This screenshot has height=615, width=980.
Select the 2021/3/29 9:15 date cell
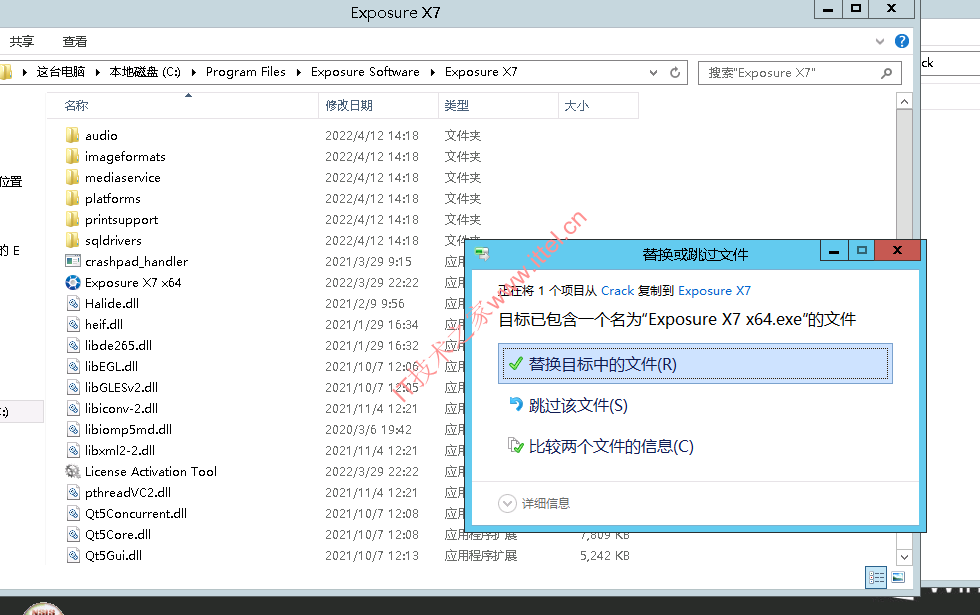(368, 261)
